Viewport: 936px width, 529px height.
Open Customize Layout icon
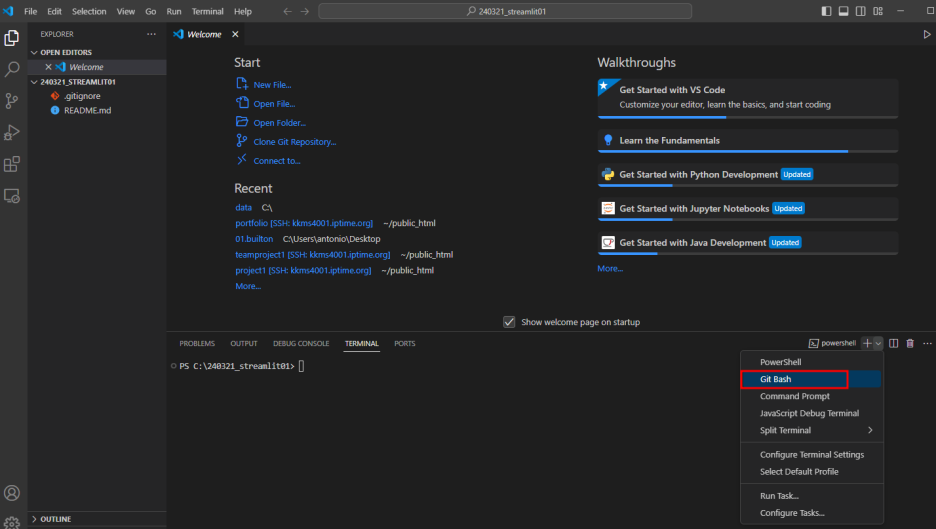[878, 11]
